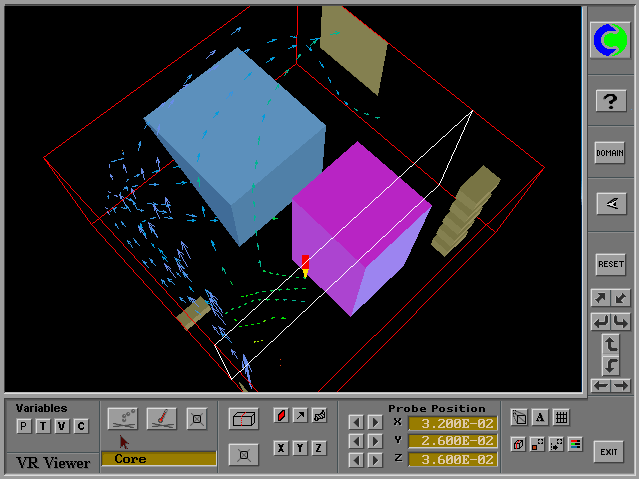
Task: Select the C variable button
Action: click(x=81, y=426)
